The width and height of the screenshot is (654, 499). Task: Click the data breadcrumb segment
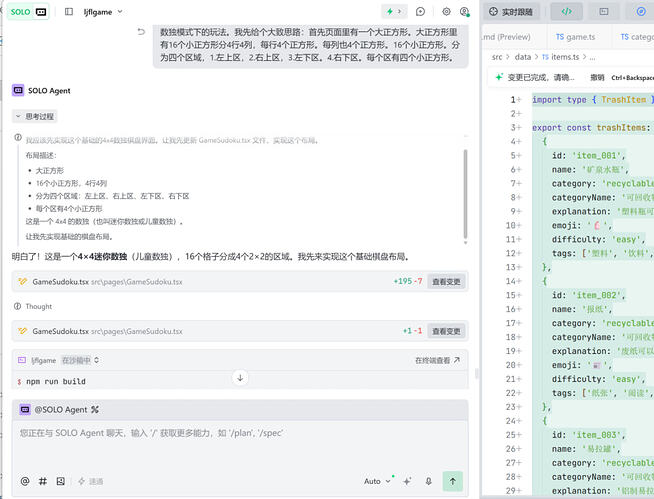523,57
